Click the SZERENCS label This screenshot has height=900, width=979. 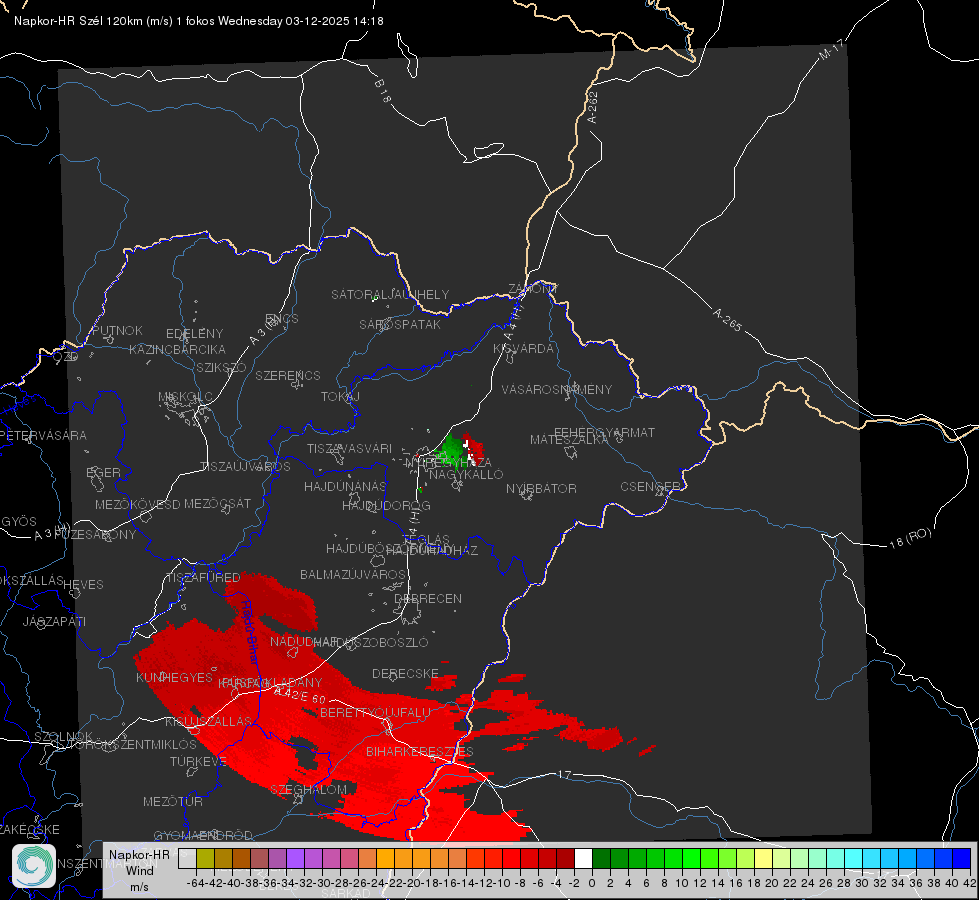coord(288,375)
